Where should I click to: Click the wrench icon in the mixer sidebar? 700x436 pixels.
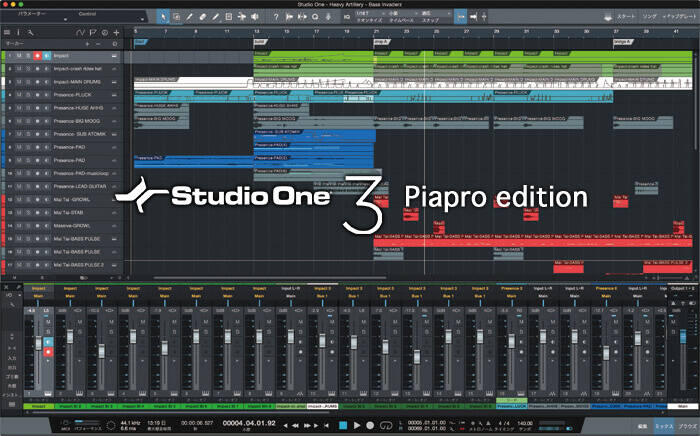12,305
